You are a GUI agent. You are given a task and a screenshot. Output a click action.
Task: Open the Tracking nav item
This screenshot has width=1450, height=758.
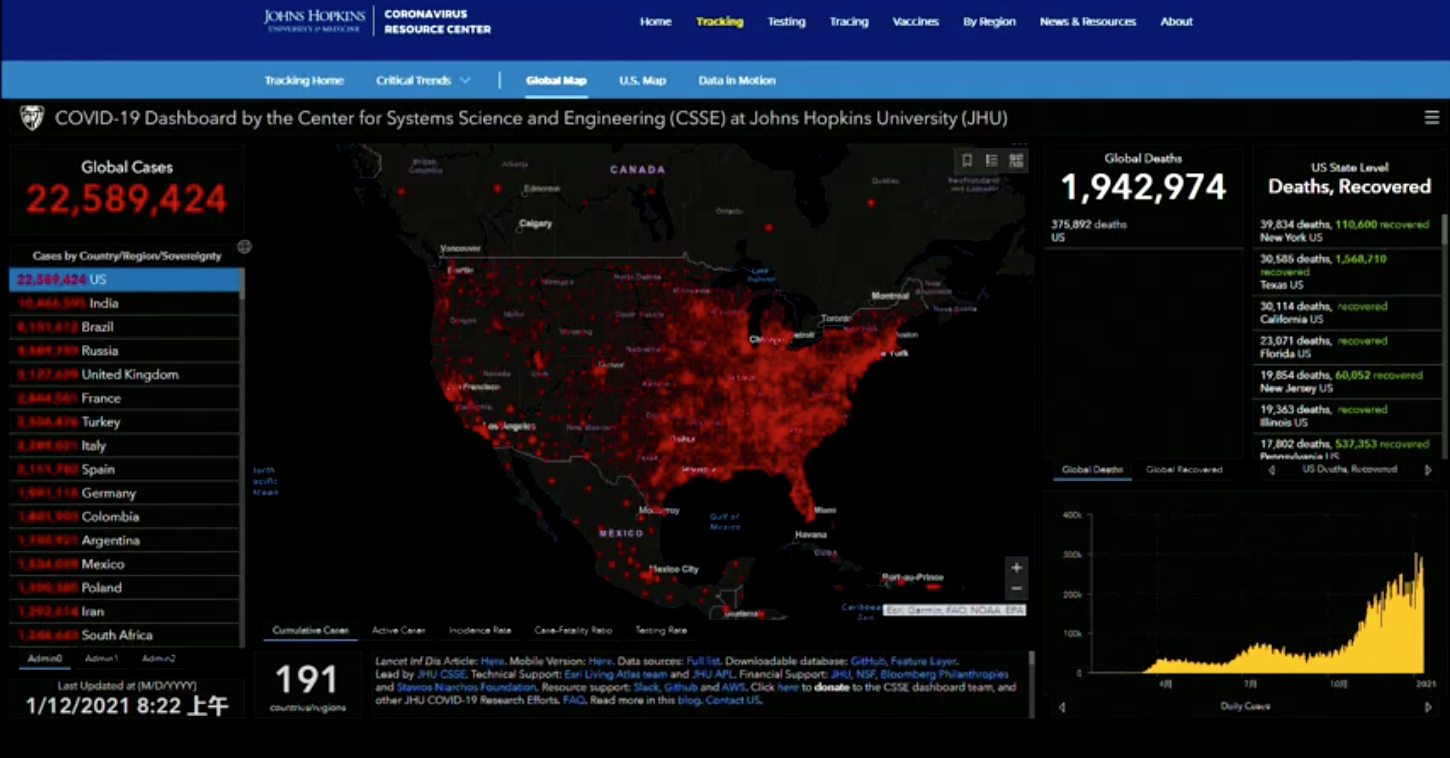pyautogui.click(x=720, y=21)
